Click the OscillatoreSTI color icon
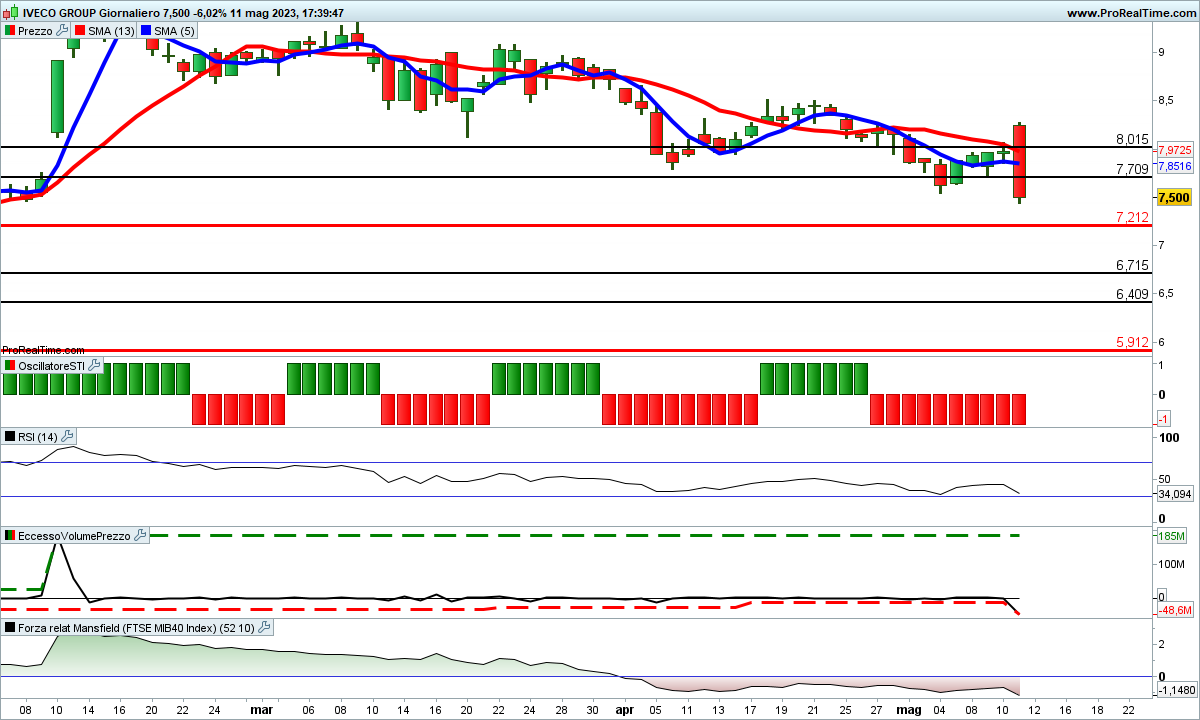This screenshot has height=720, width=1200. [x=10, y=366]
